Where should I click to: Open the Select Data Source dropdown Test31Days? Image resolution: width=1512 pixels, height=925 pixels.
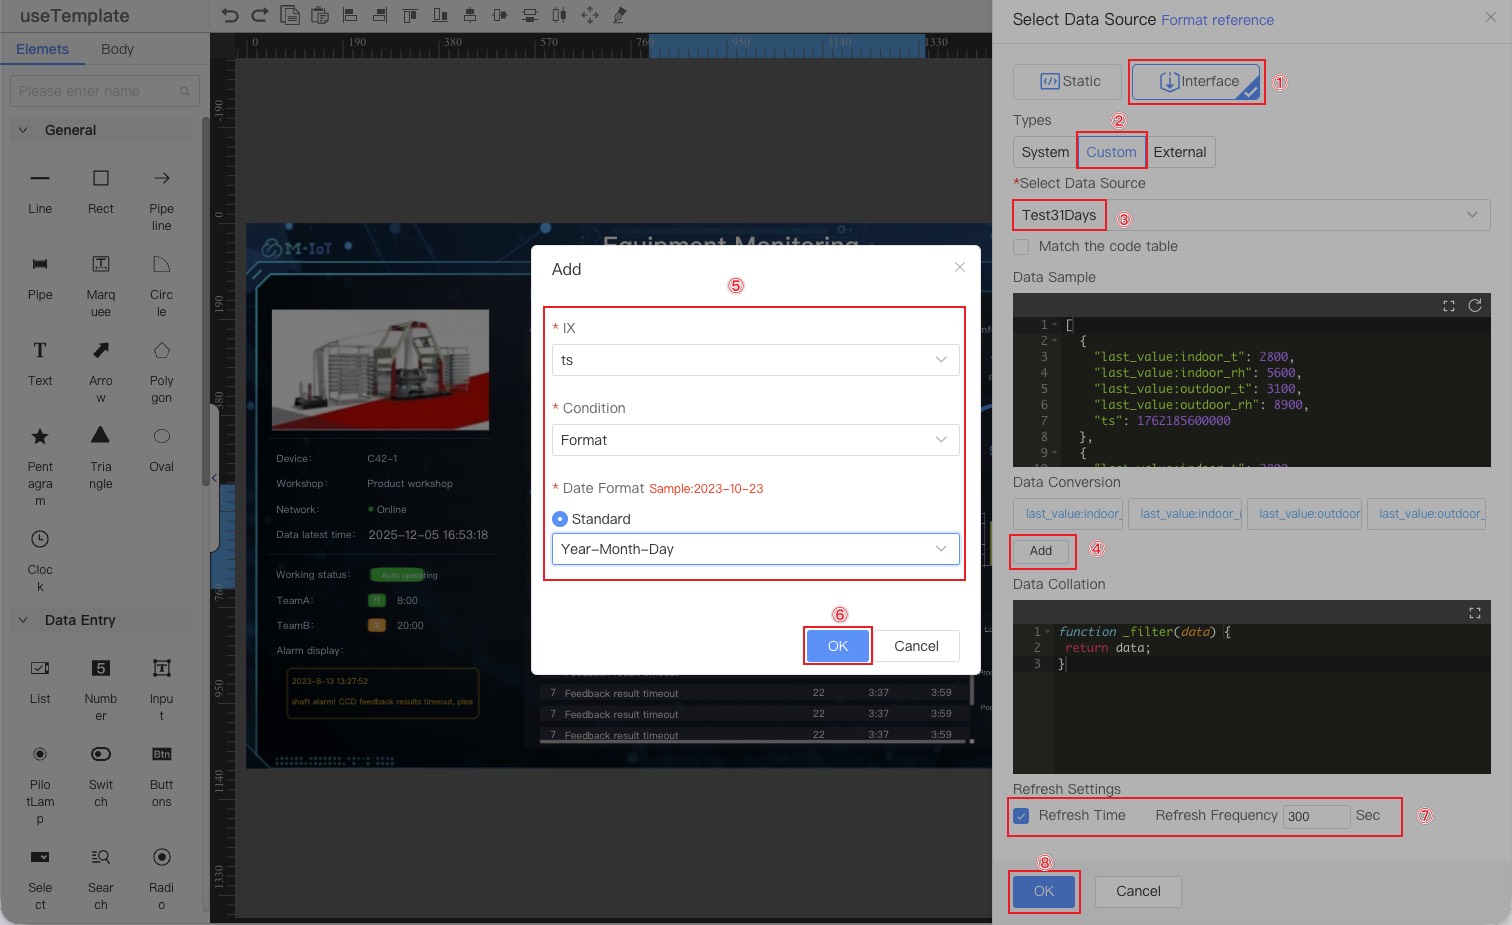click(1251, 214)
